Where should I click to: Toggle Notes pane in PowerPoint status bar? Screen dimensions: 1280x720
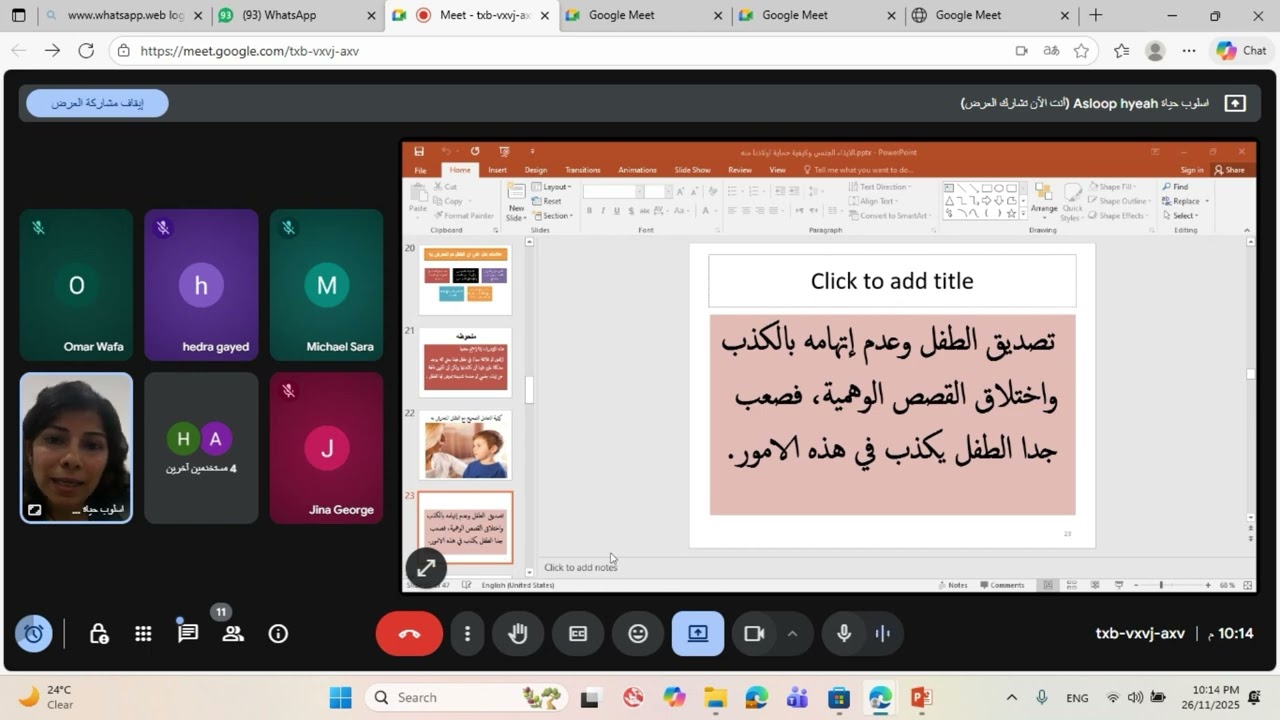coord(952,585)
